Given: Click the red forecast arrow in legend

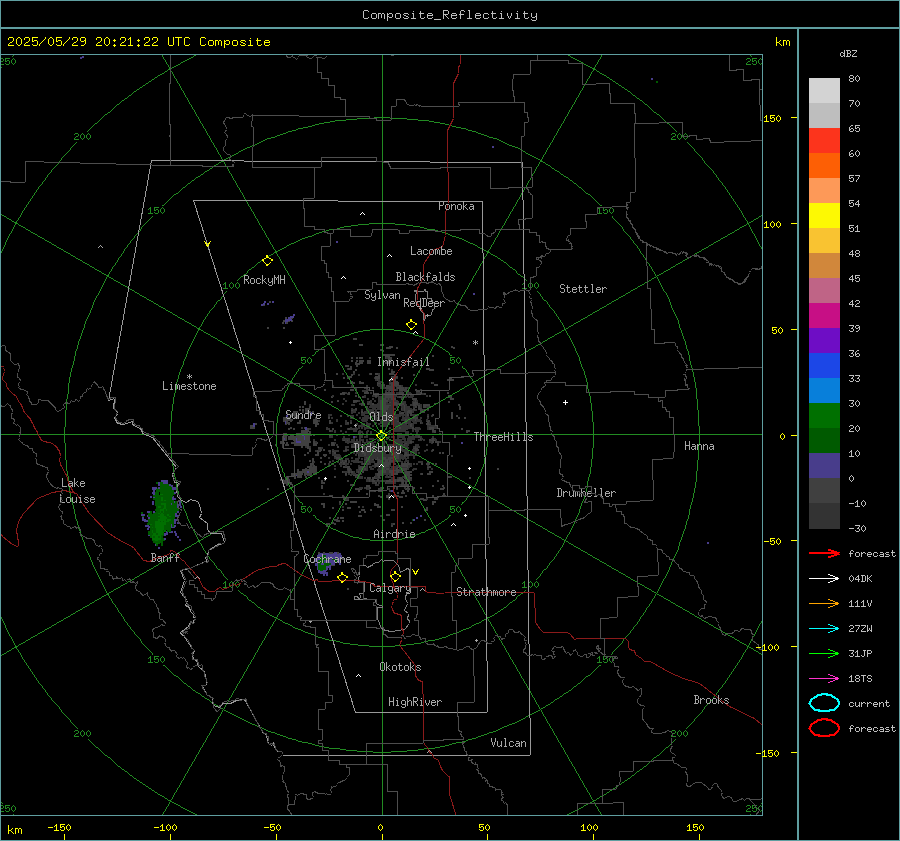Looking at the screenshot, I should (x=824, y=553).
